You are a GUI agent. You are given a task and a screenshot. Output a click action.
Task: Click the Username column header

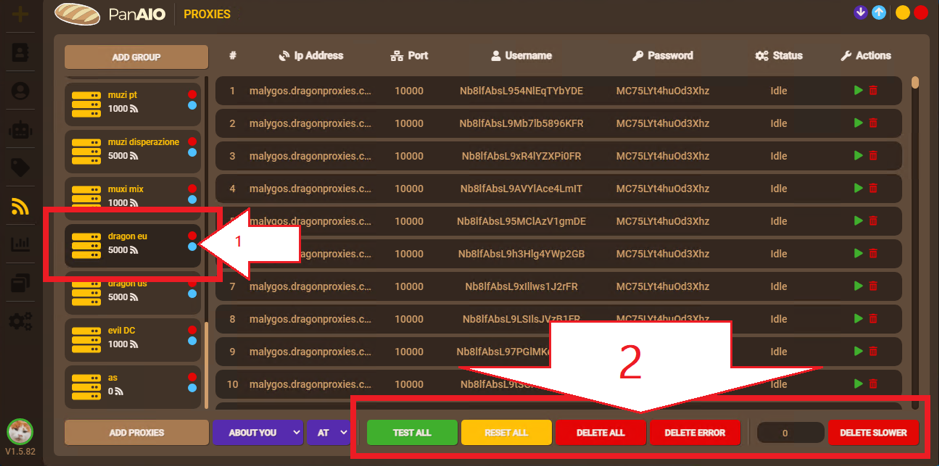coord(521,56)
